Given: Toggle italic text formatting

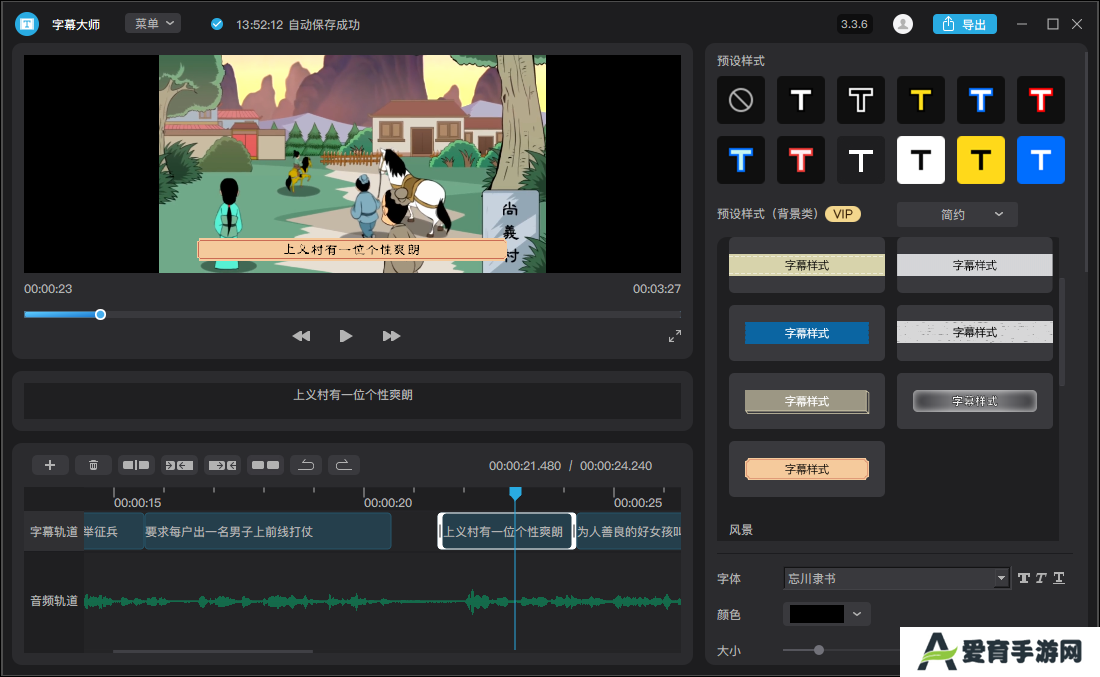Looking at the screenshot, I should tap(1041, 578).
